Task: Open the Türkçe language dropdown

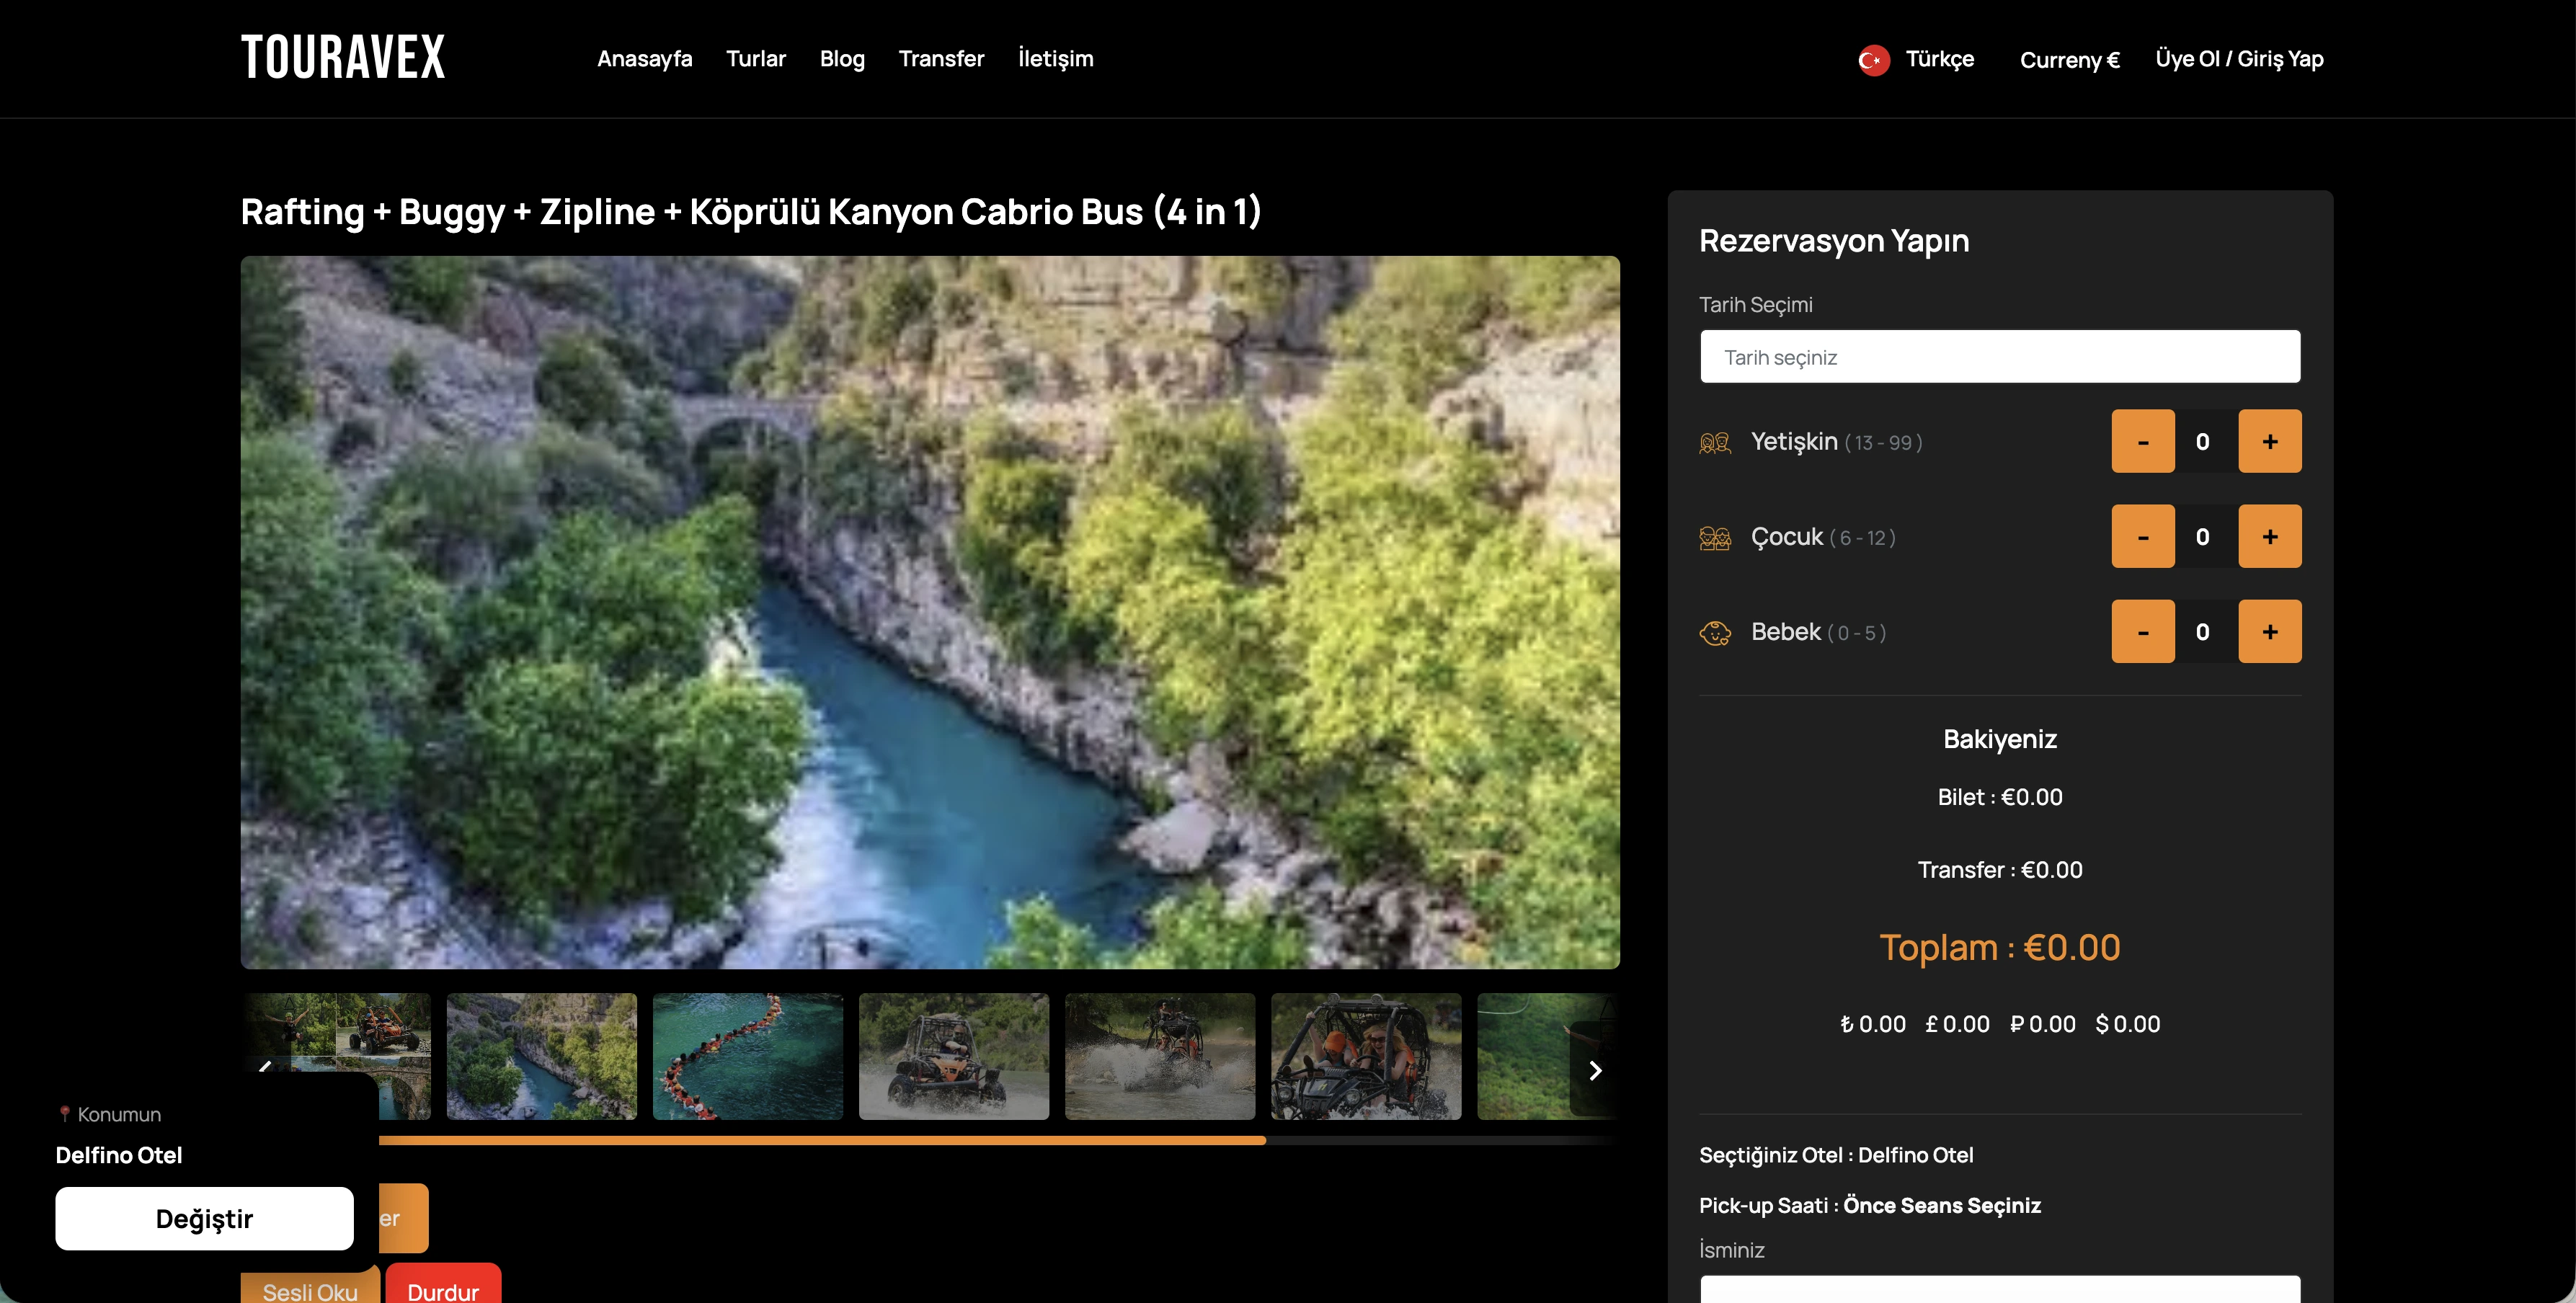Action: 1938,59
